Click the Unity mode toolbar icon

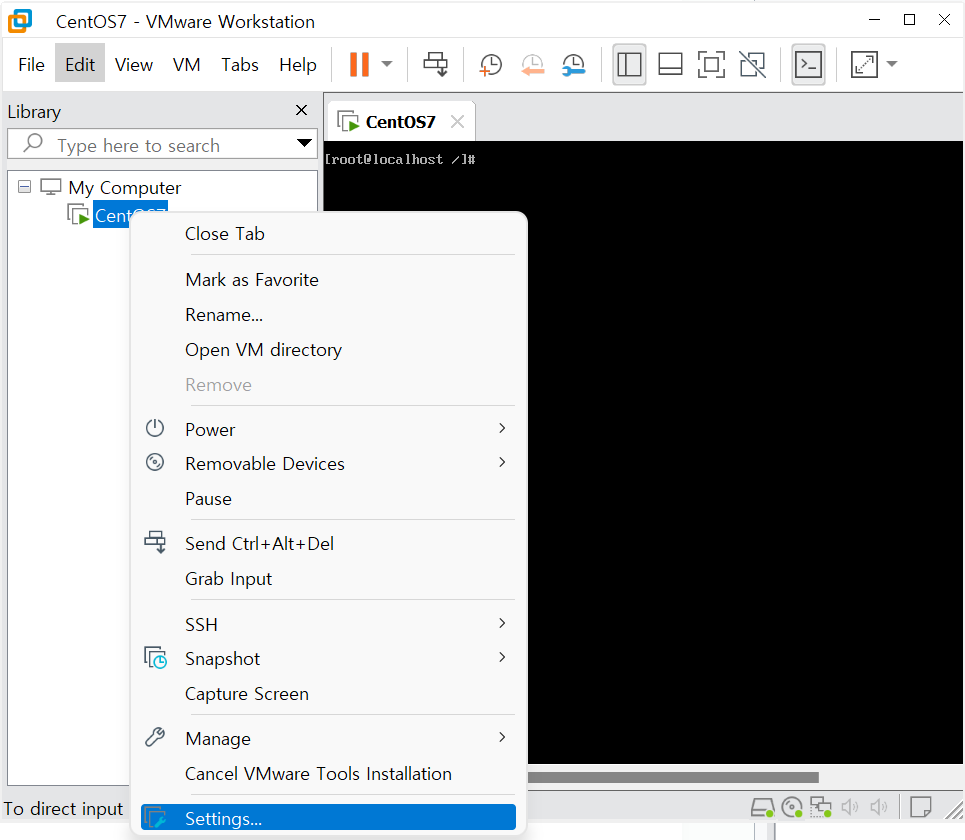tap(752, 64)
